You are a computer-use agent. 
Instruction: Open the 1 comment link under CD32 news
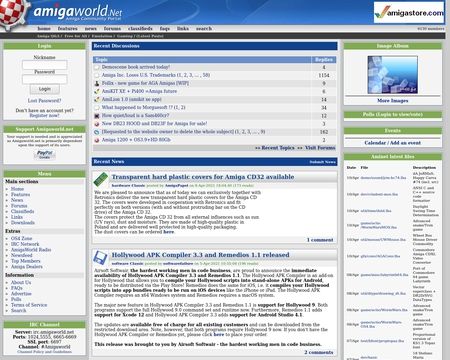point(320,240)
